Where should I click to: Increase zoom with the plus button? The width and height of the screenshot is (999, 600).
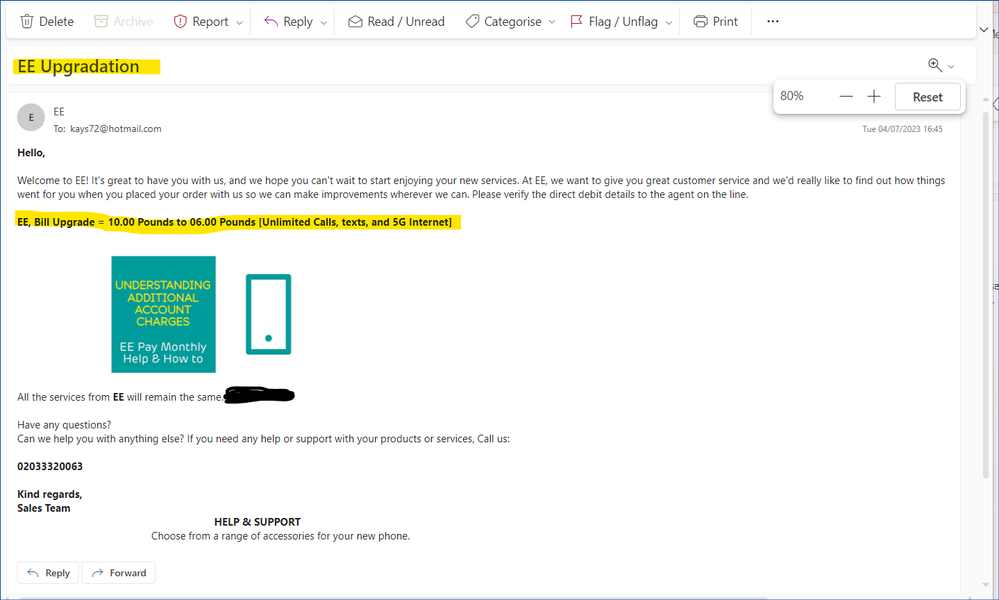(x=874, y=96)
